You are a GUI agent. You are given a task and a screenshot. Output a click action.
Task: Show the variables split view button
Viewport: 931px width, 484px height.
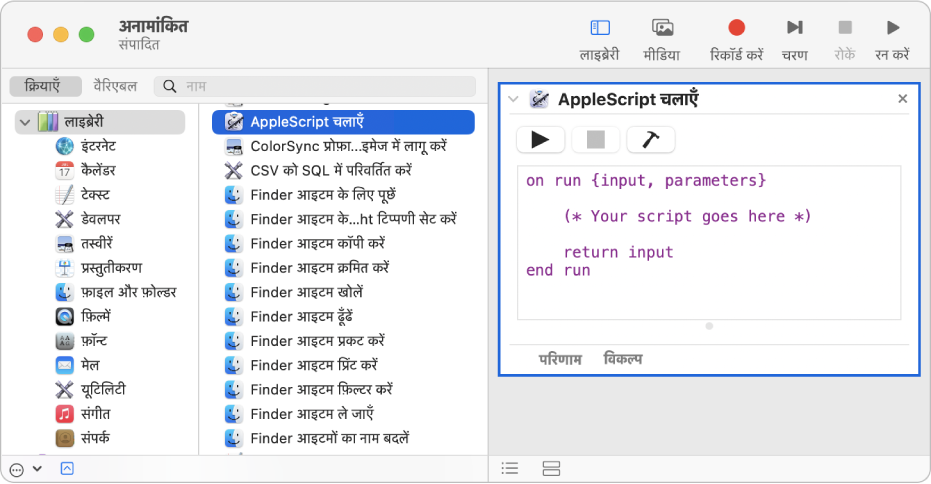551,469
